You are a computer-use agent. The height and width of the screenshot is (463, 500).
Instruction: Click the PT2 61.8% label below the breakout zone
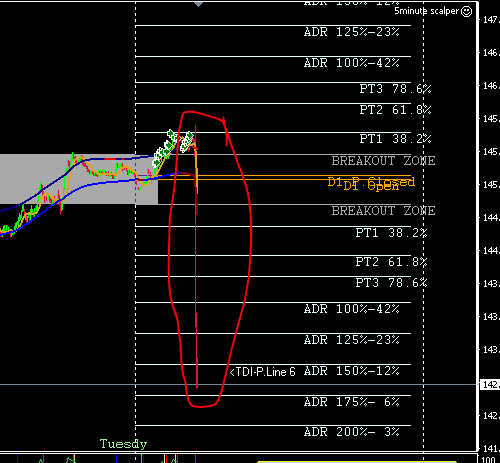pyautogui.click(x=391, y=262)
